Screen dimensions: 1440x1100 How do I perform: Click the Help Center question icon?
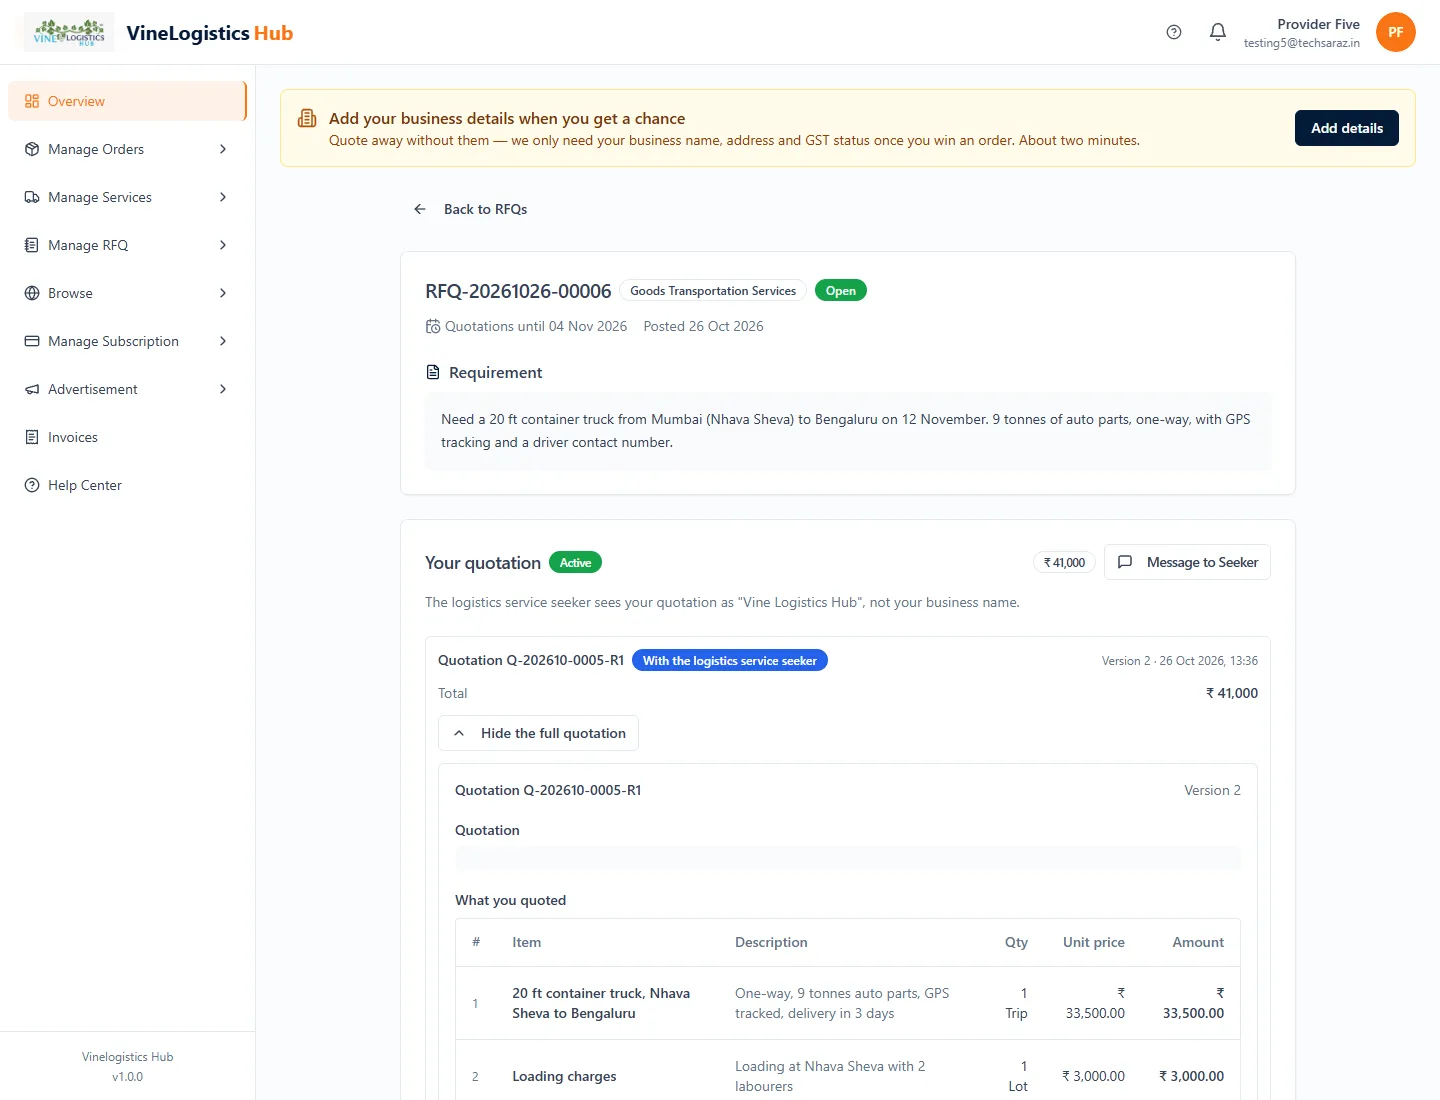(x=32, y=485)
